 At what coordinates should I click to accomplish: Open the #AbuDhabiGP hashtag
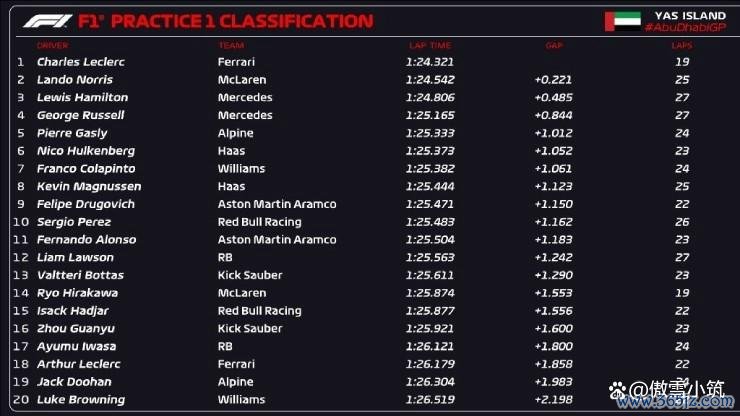tap(685, 27)
